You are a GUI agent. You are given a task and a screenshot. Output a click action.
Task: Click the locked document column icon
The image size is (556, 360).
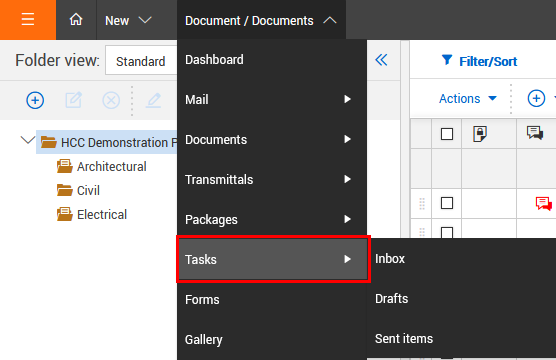click(480, 134)
